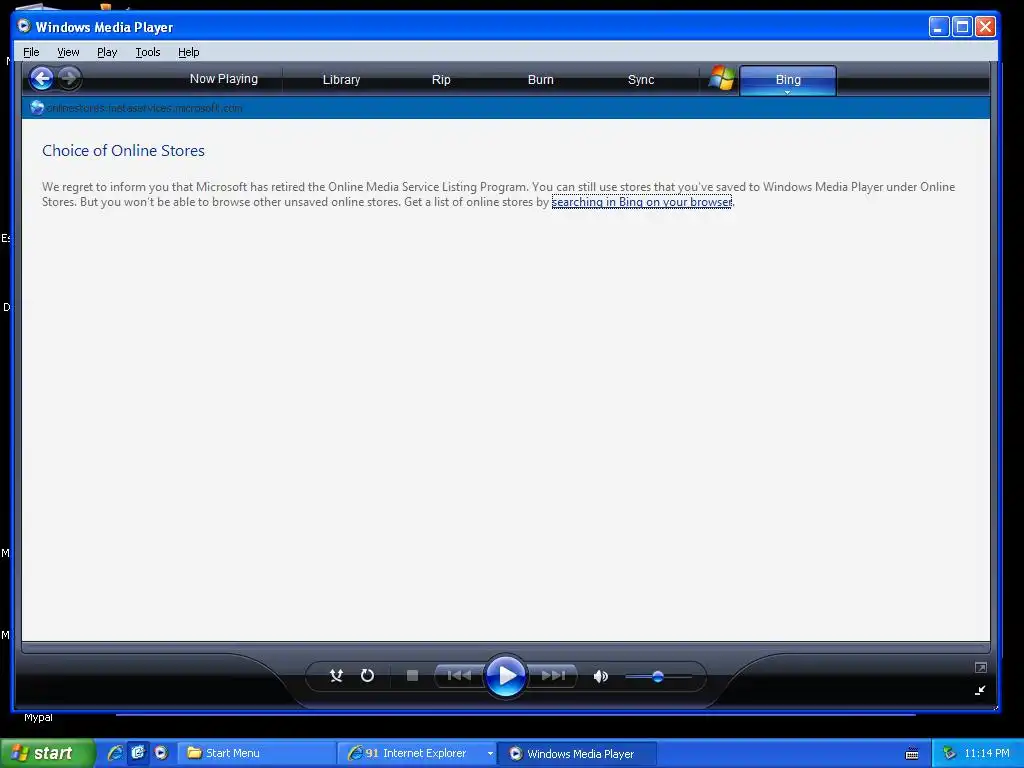This screenshot has width=1024, height=768.
Task: Switch to full screen view icon
Action: point(980,667)
